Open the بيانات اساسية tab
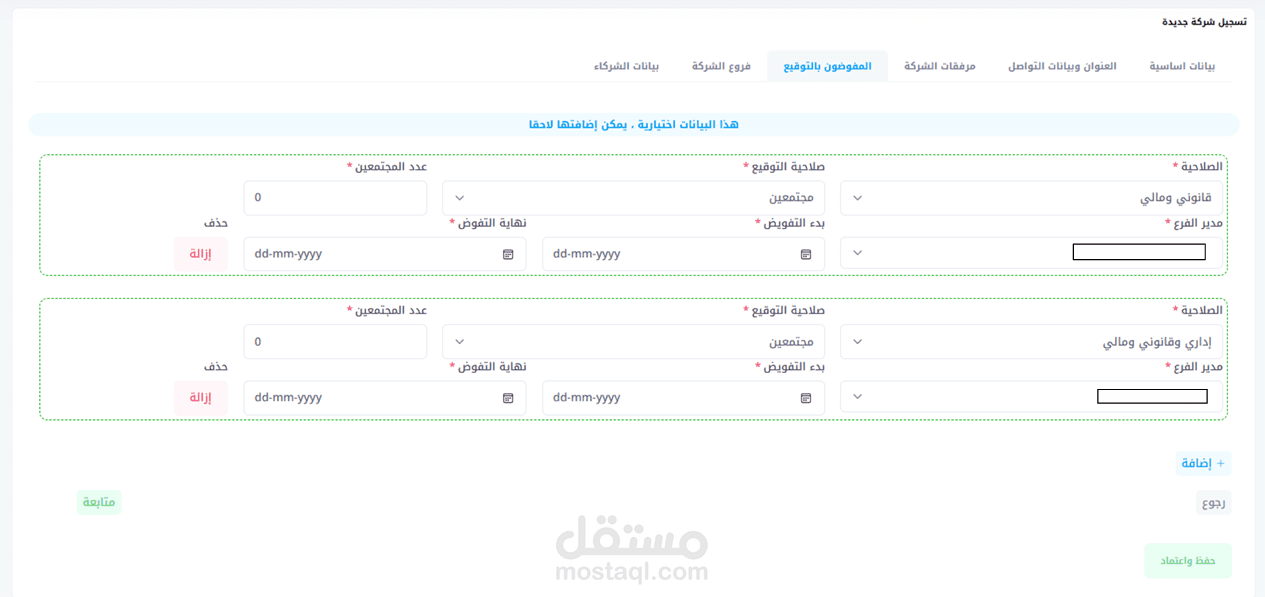Viewport: 1265px width, 597px height. [1182, 66]
